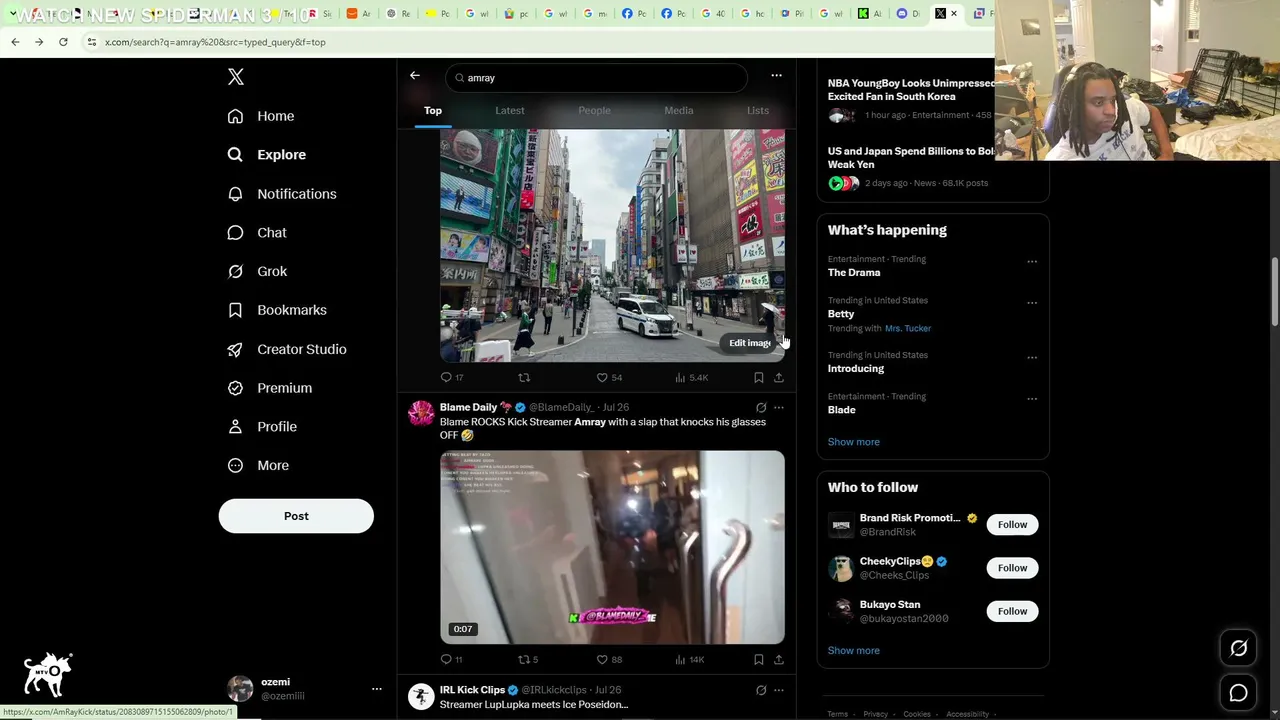This screenshot has height=720, width=1280.
Task: Switch to the Lists tab
Action: (758, 111)
